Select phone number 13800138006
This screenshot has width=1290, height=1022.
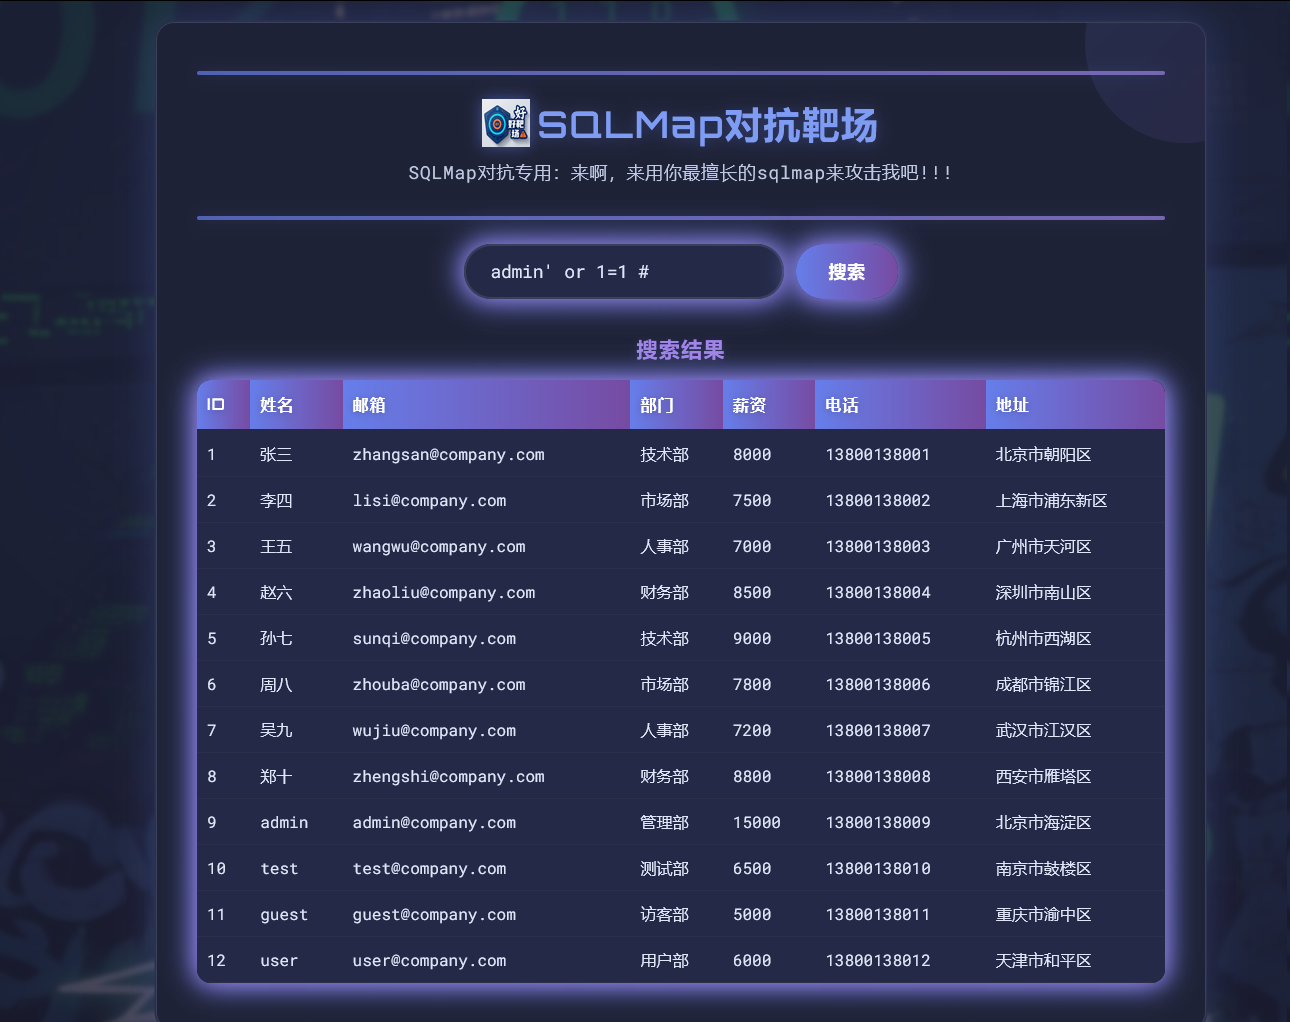tap(878, 685)
